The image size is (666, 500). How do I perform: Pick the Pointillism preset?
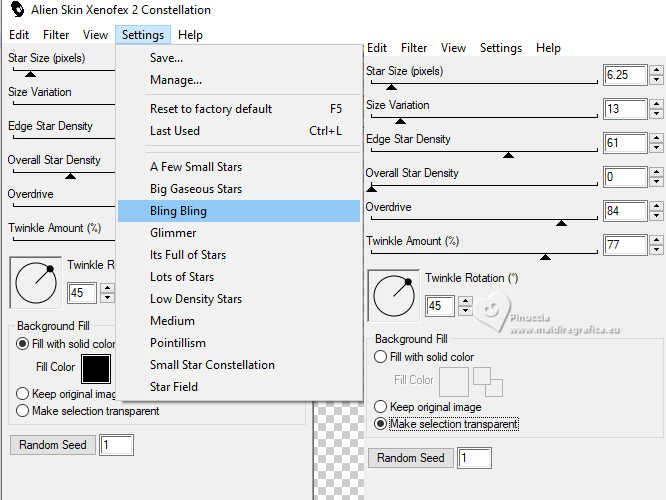(x=239, y=343)
